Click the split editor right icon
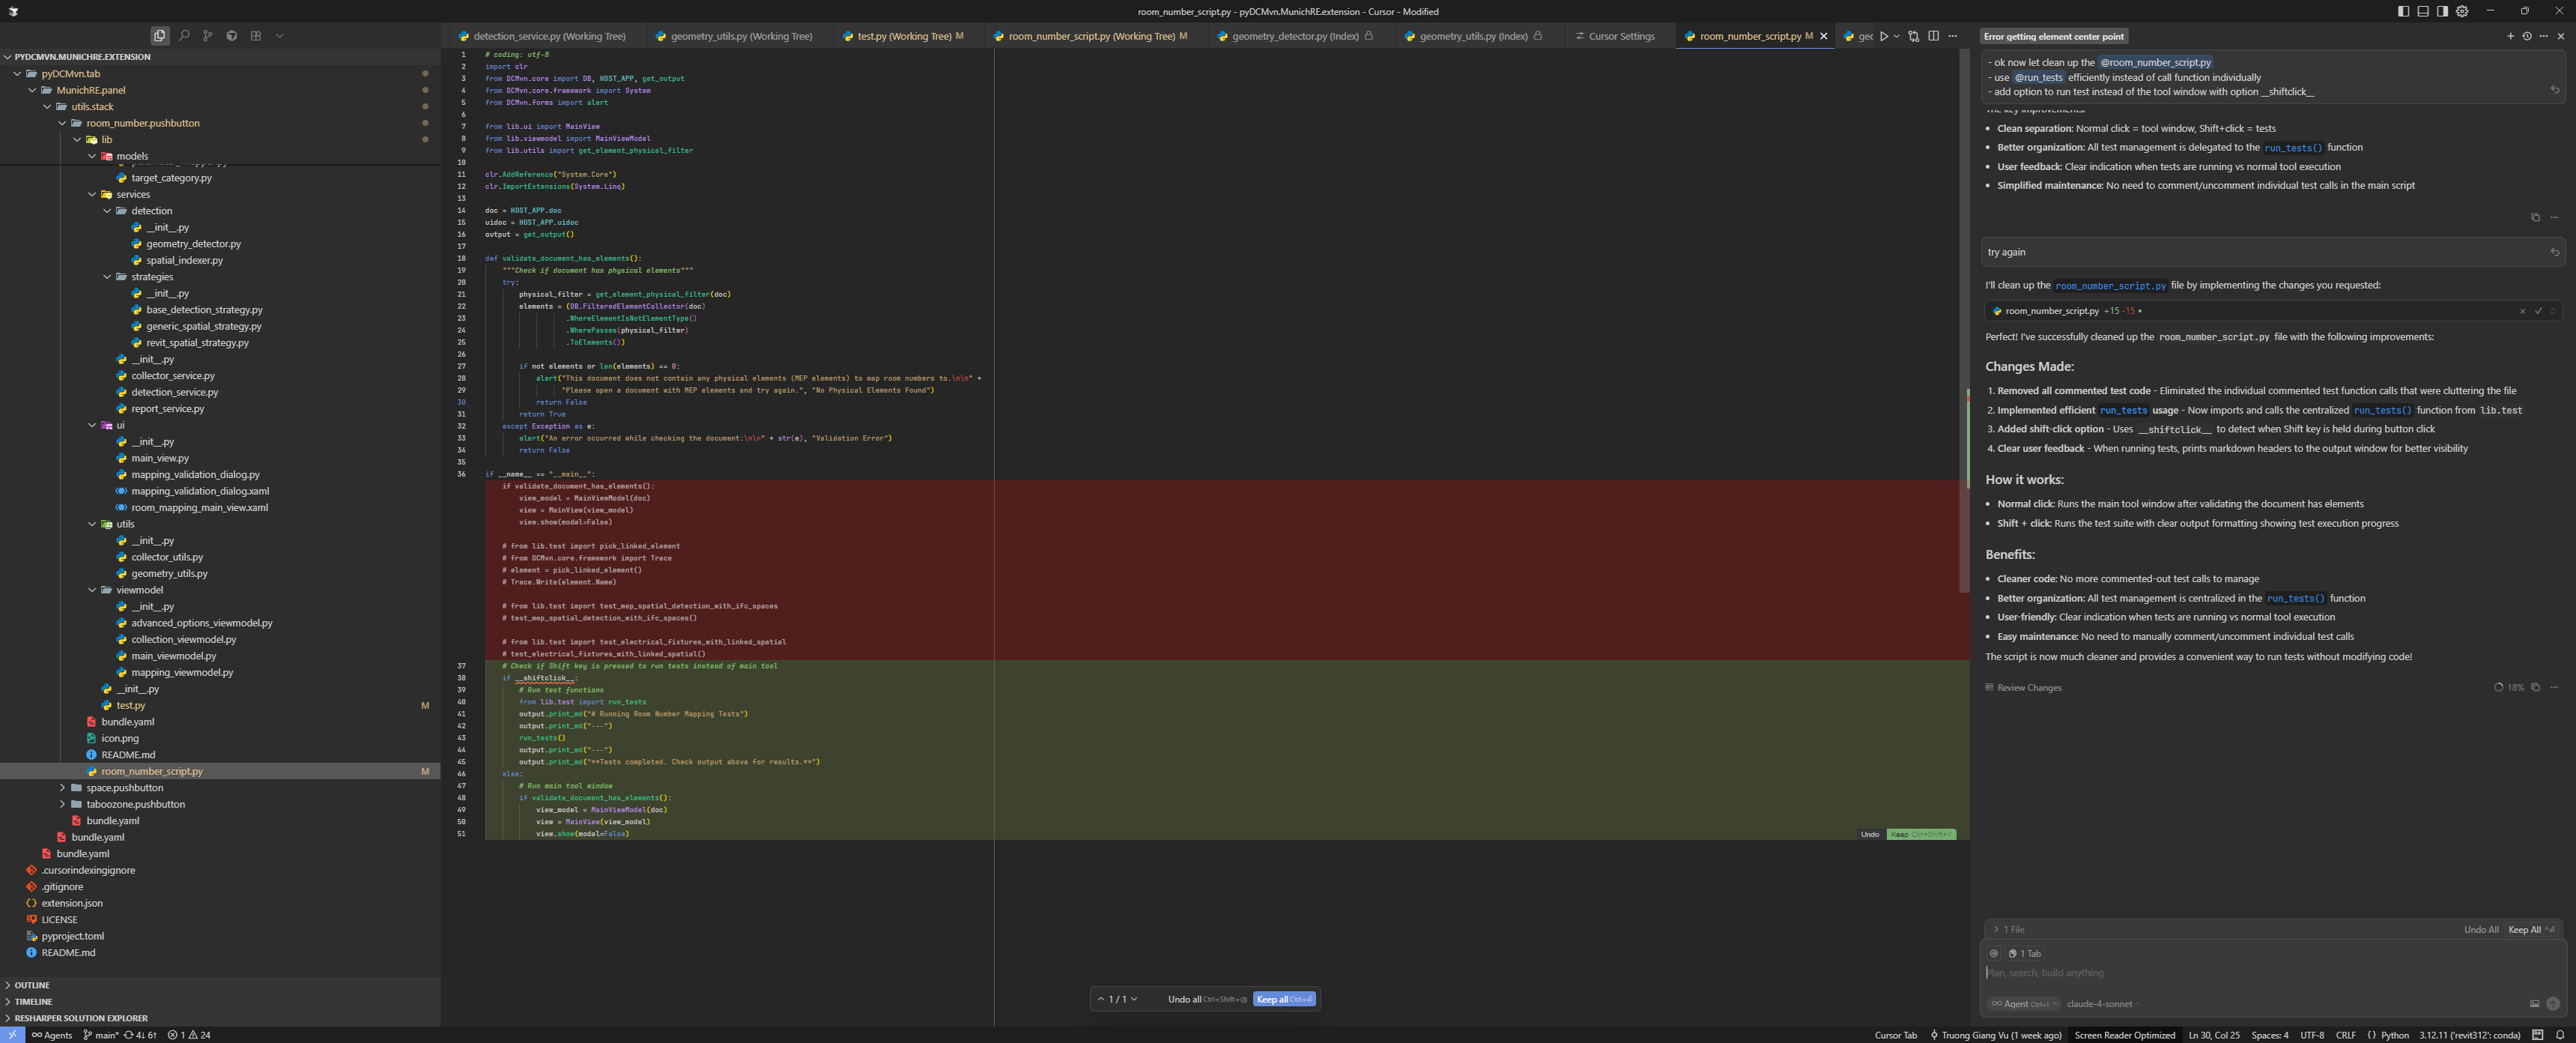 [1933, 36]
